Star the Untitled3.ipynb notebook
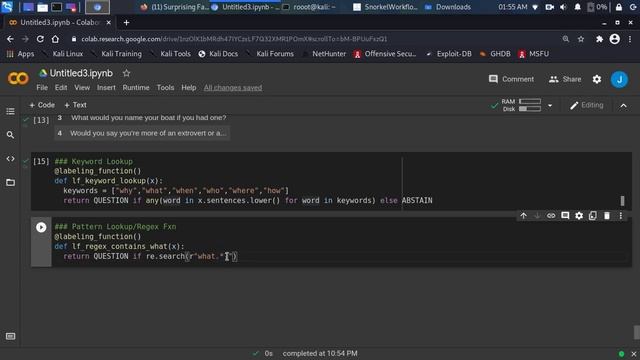Image resolution: width=640 pixels, height=360 pixels. click(127, 73)
